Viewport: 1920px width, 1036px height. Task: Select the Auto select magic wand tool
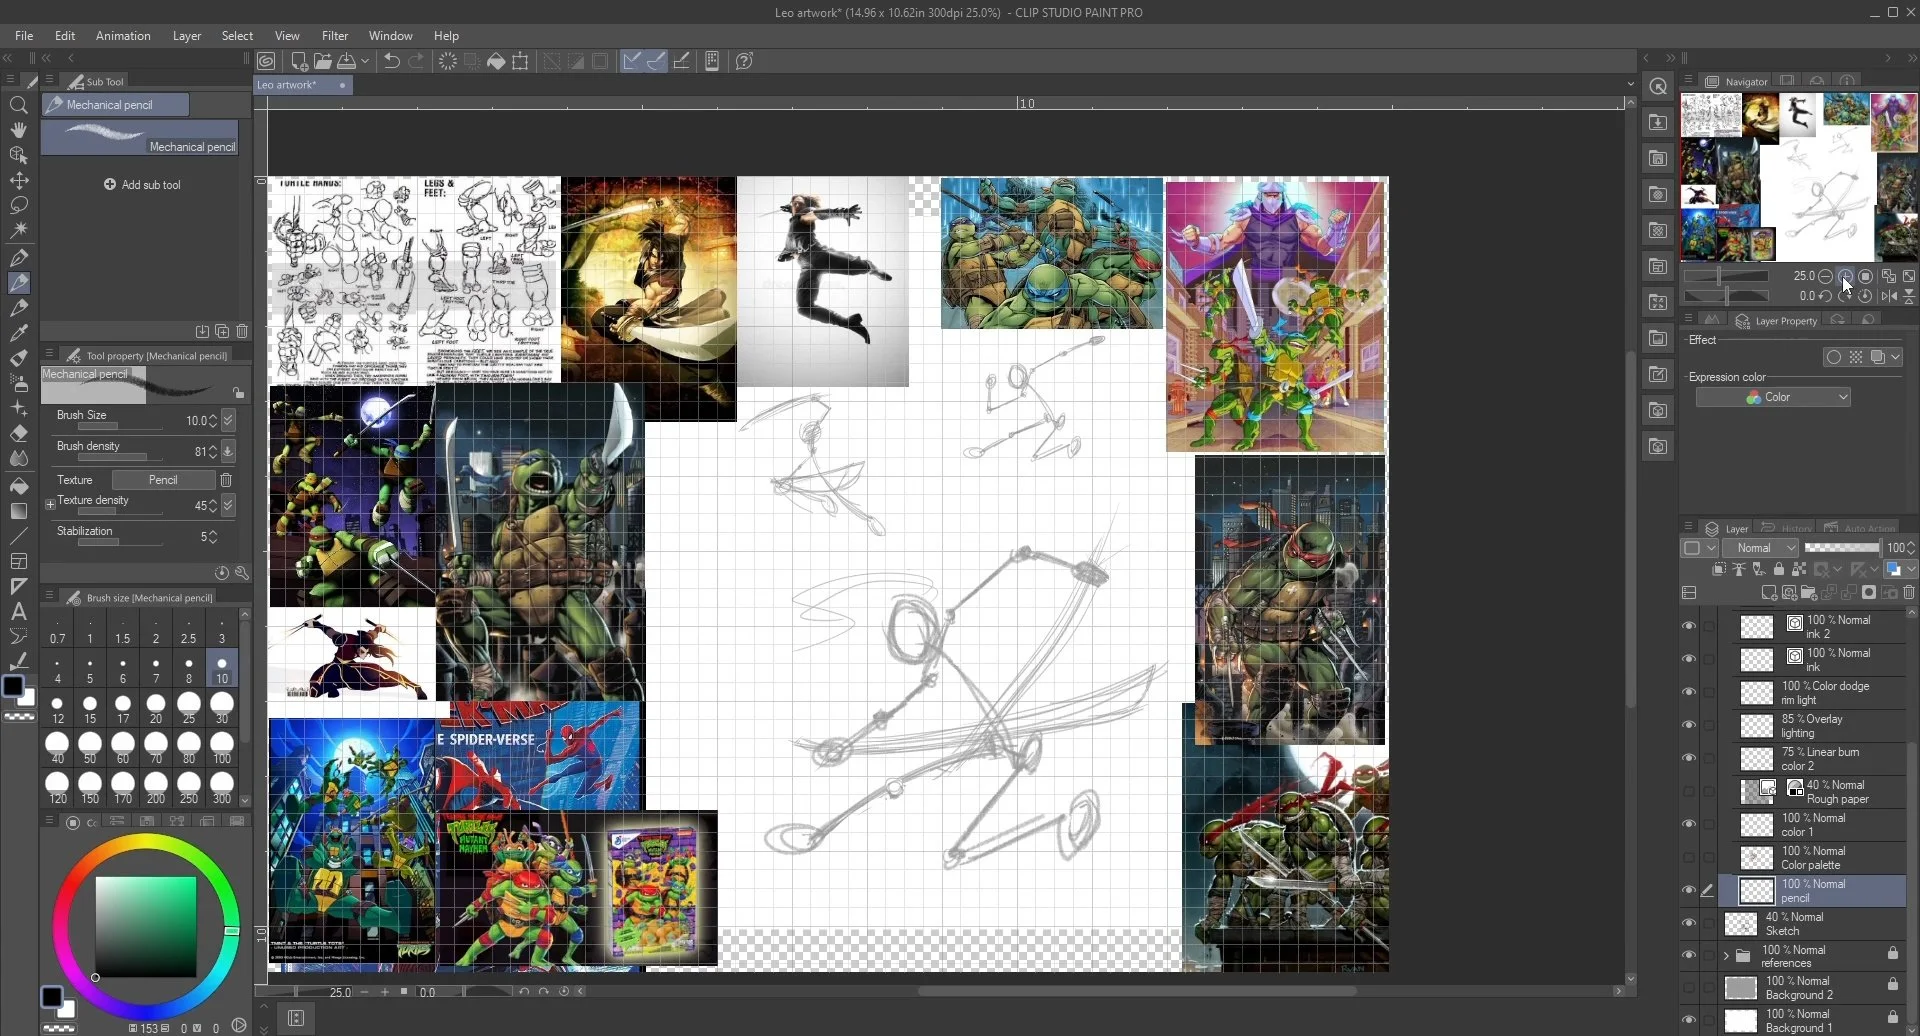coord(18,230)
